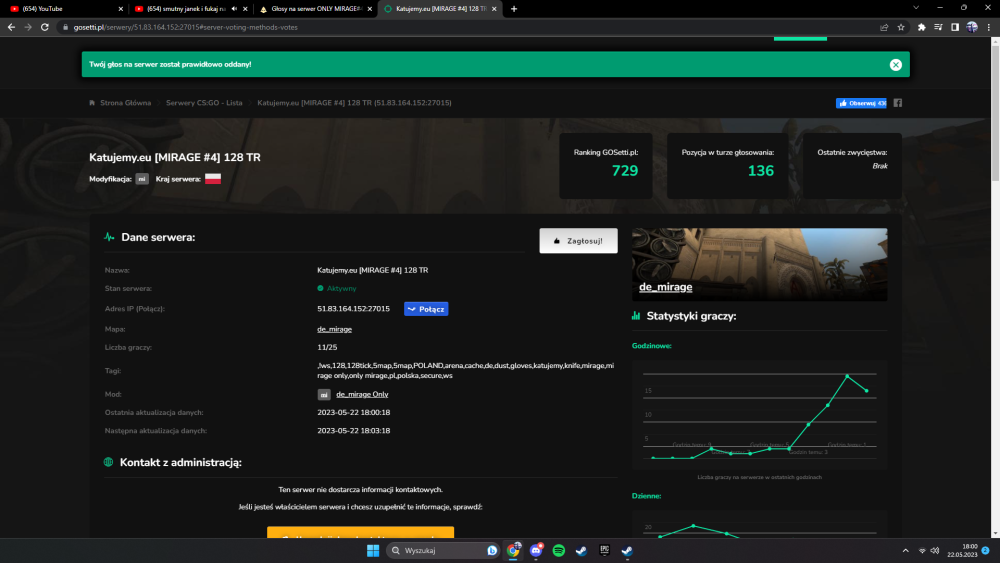Click the Zagłosuj! vote button
1000x563 pixels.
point(578,241)
